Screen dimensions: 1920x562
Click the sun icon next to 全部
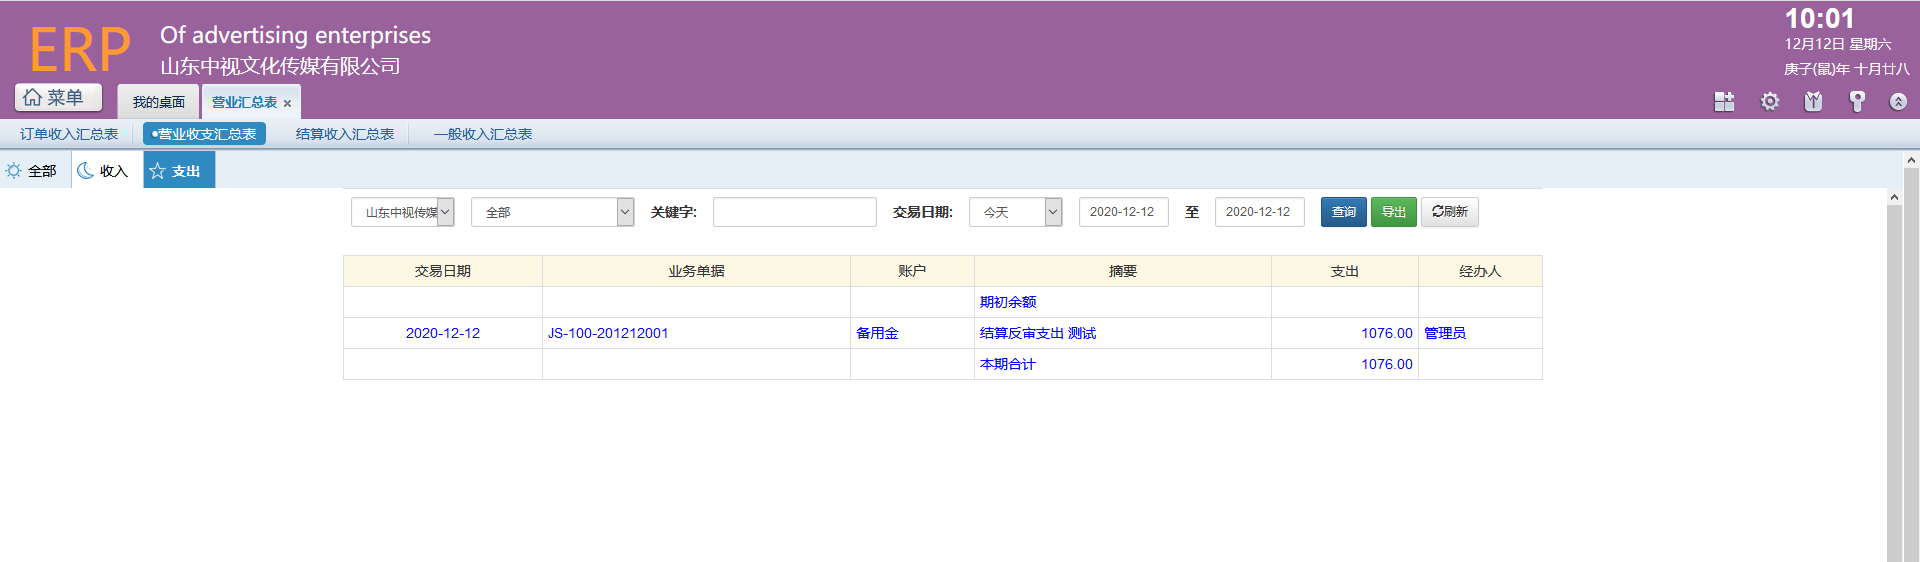click(14, 171)
